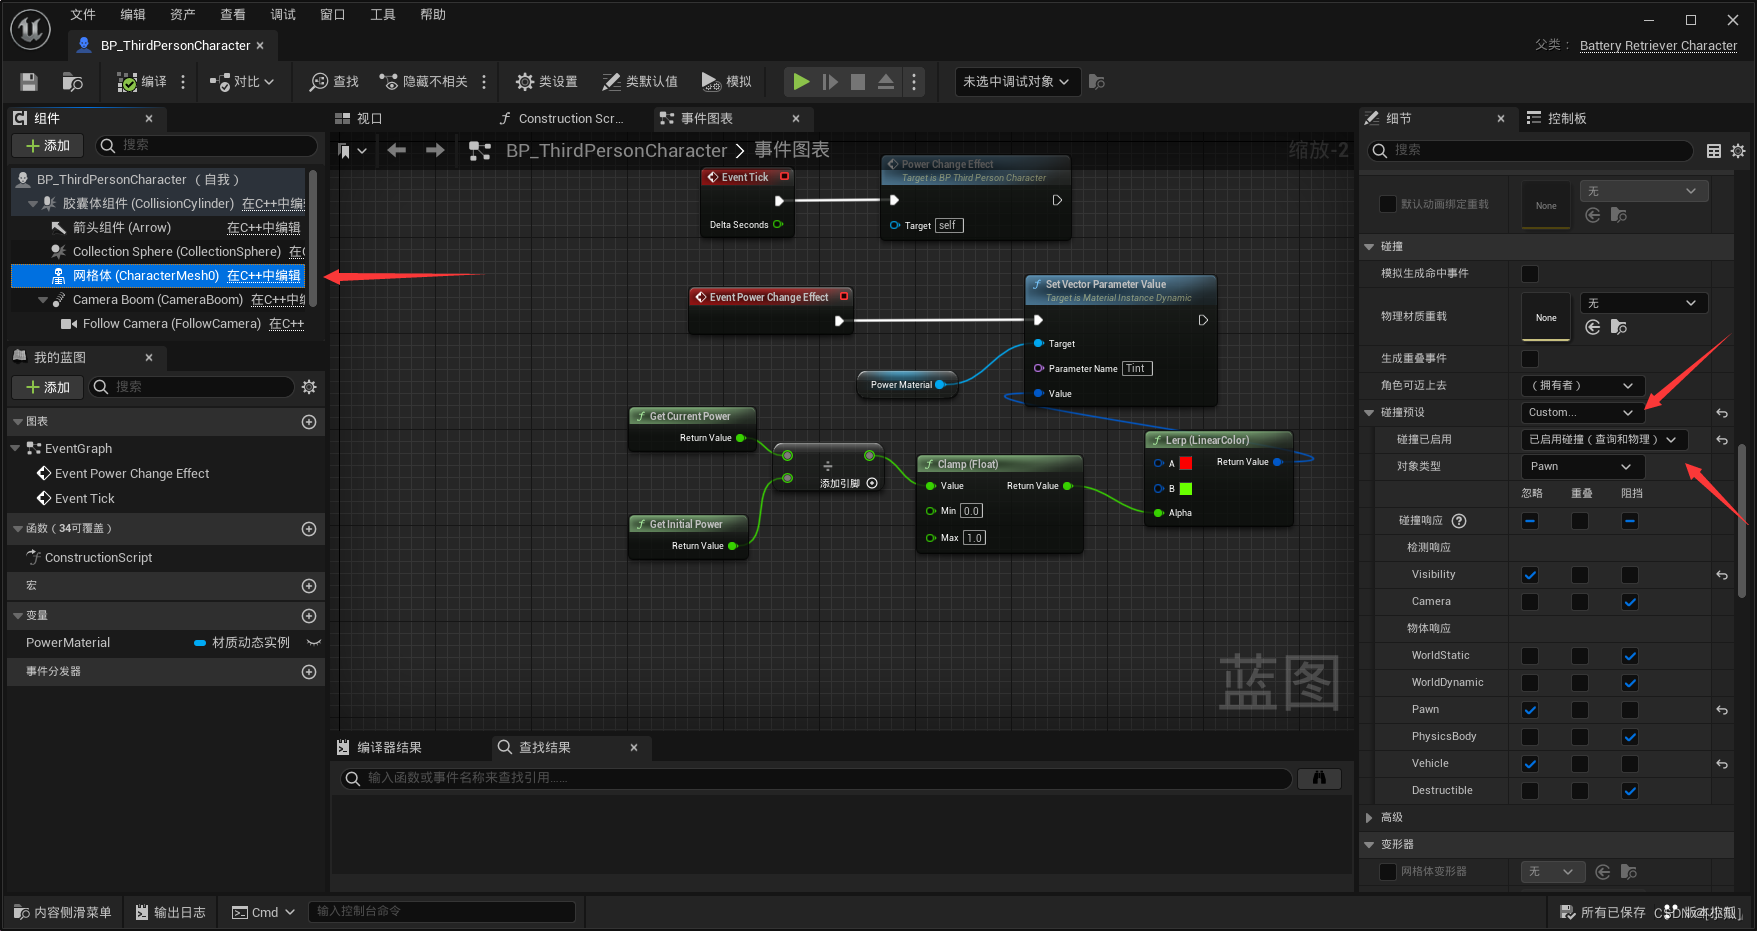Open the Battery Retriever Character parent link
This screenshot has height=931, width=1757.
click(x=1658, y=45)
